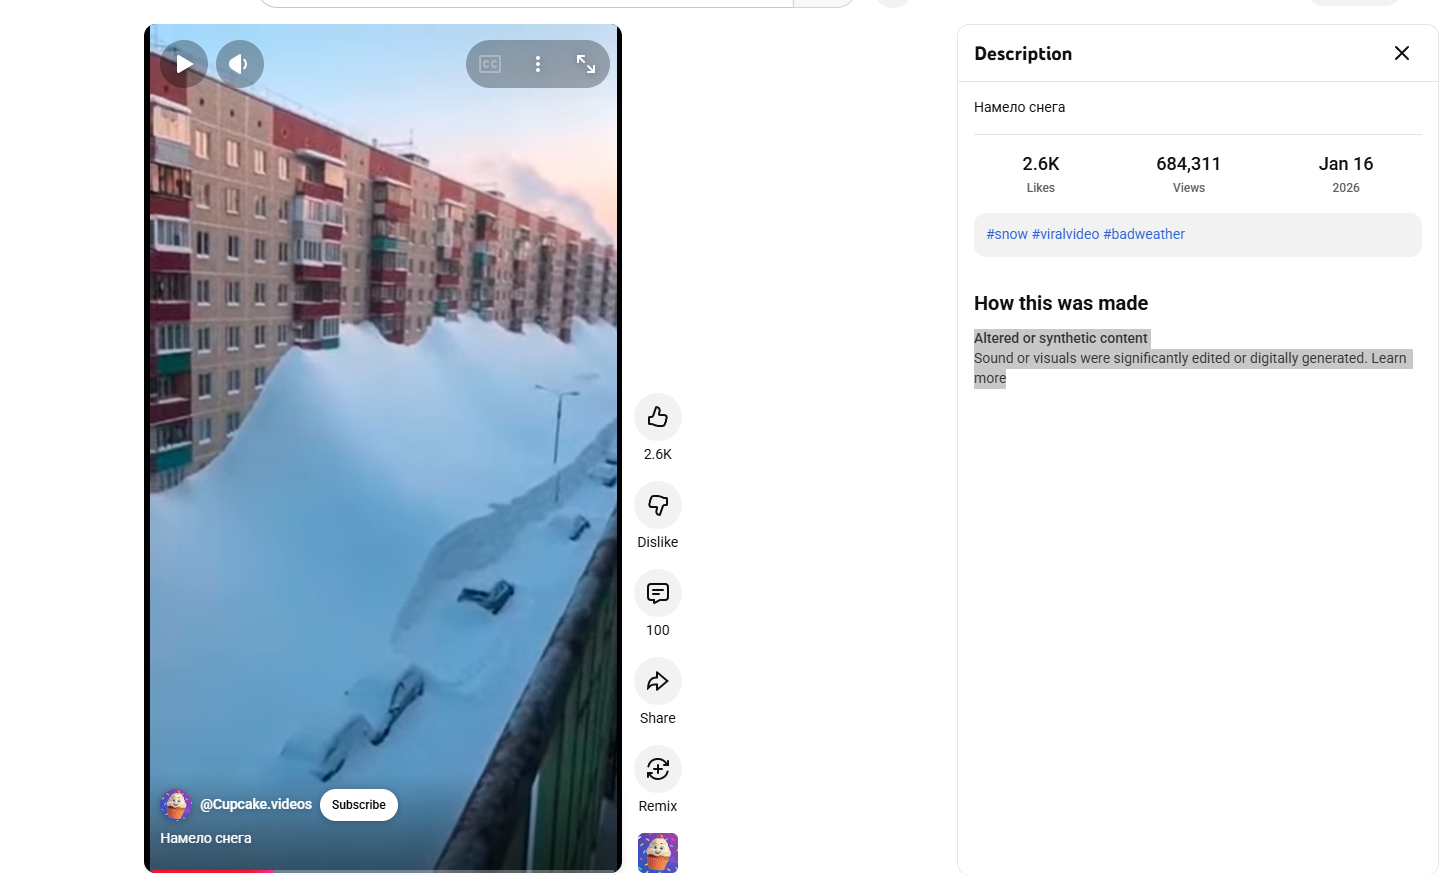Screen dimensions: 1443x883
Task: Open the #viralvideo hashtag
Action: tap(1065, 234)
